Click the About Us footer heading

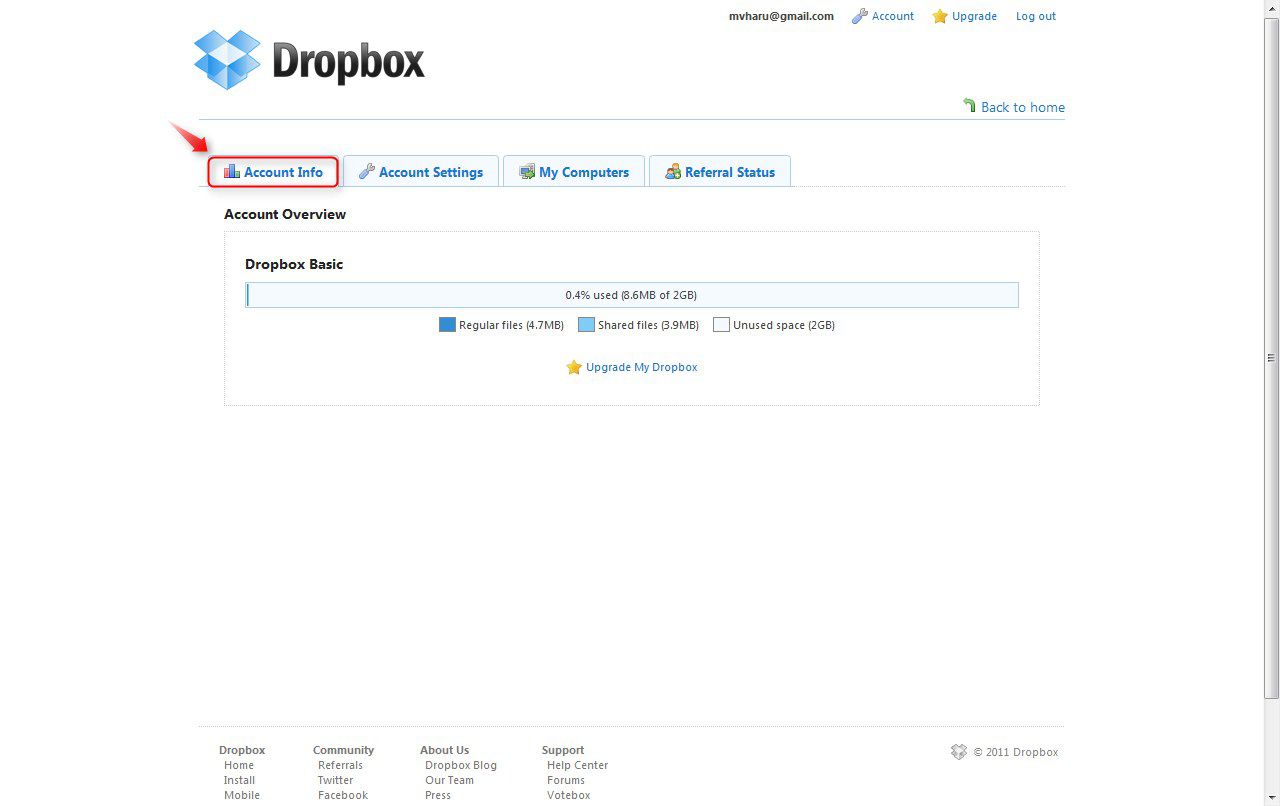point(444,750)
